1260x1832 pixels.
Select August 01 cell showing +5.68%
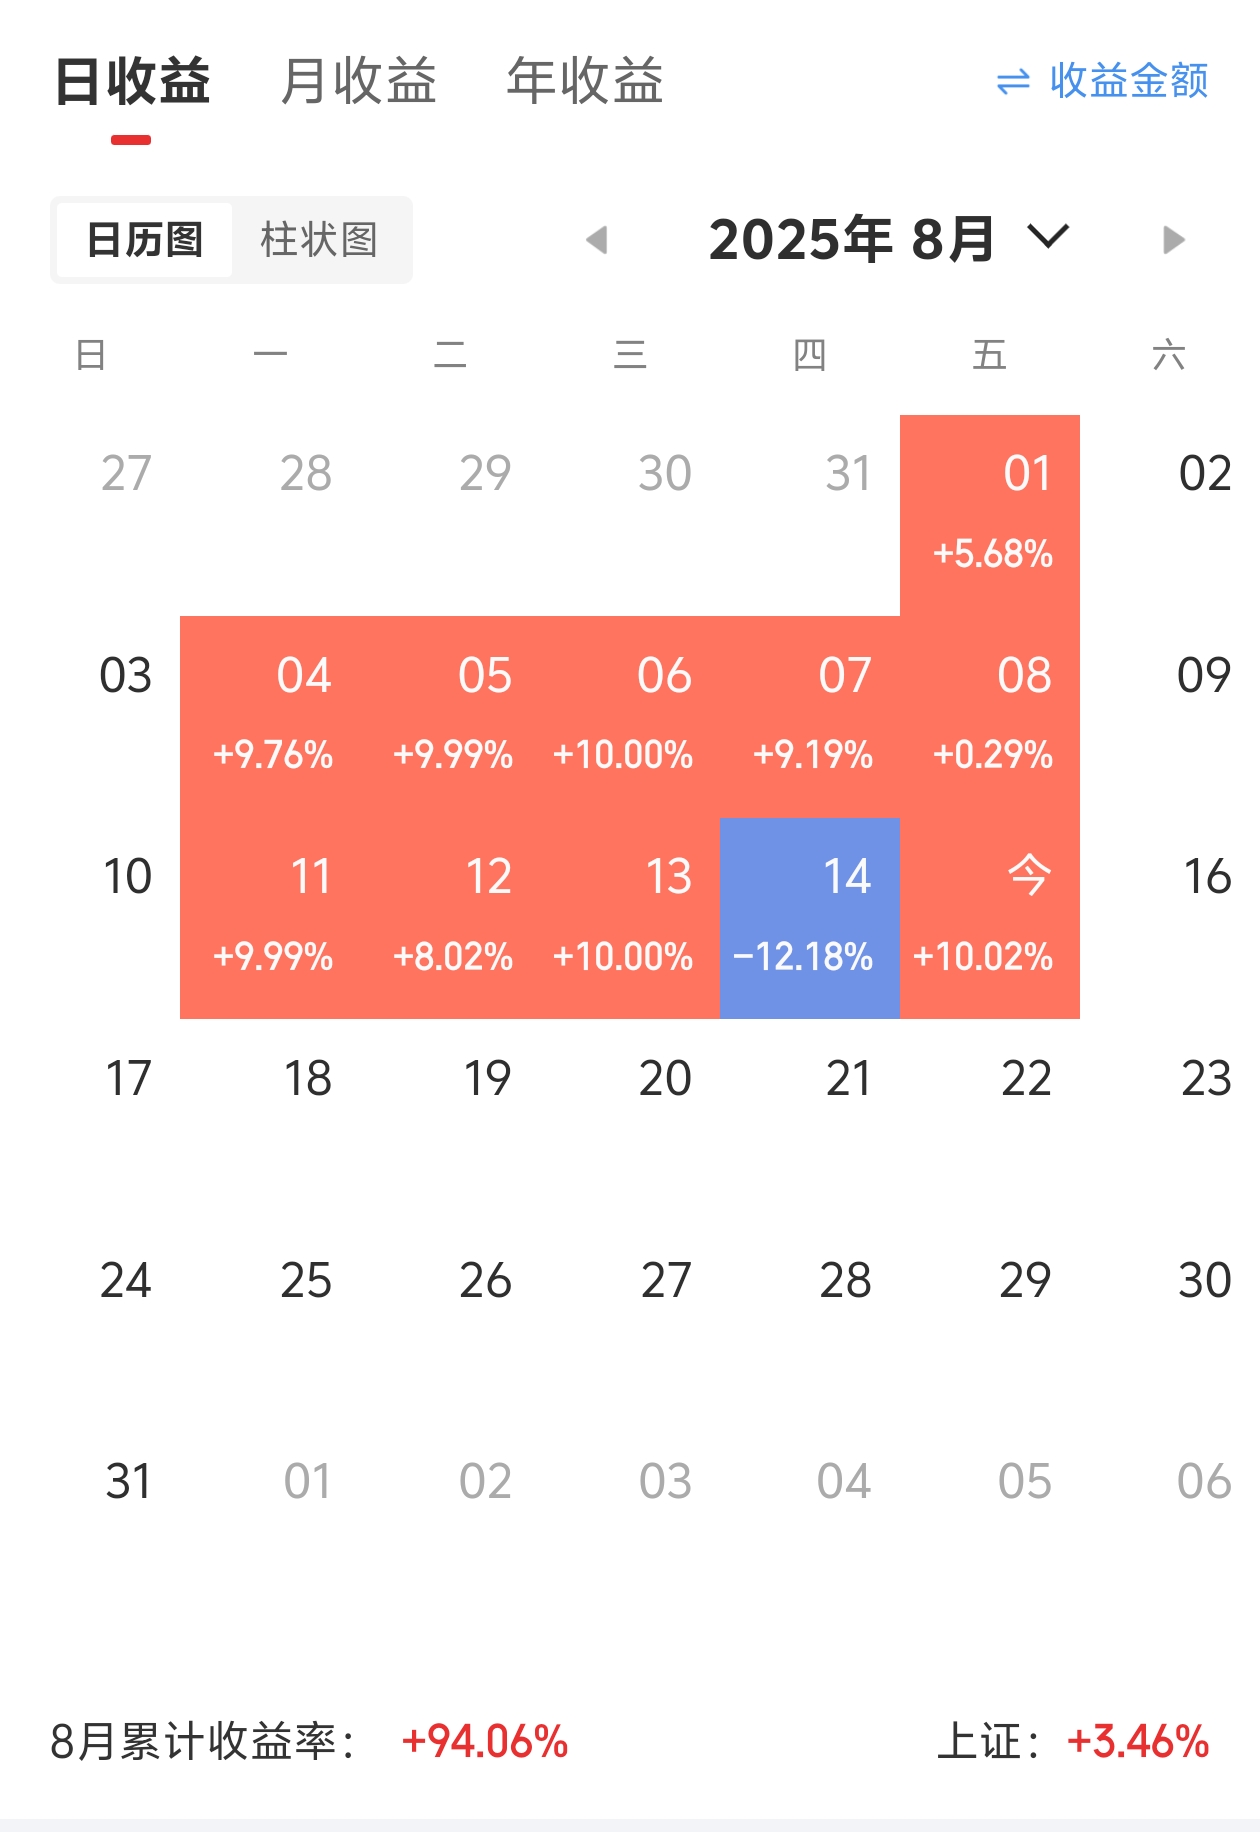point(990,515)
